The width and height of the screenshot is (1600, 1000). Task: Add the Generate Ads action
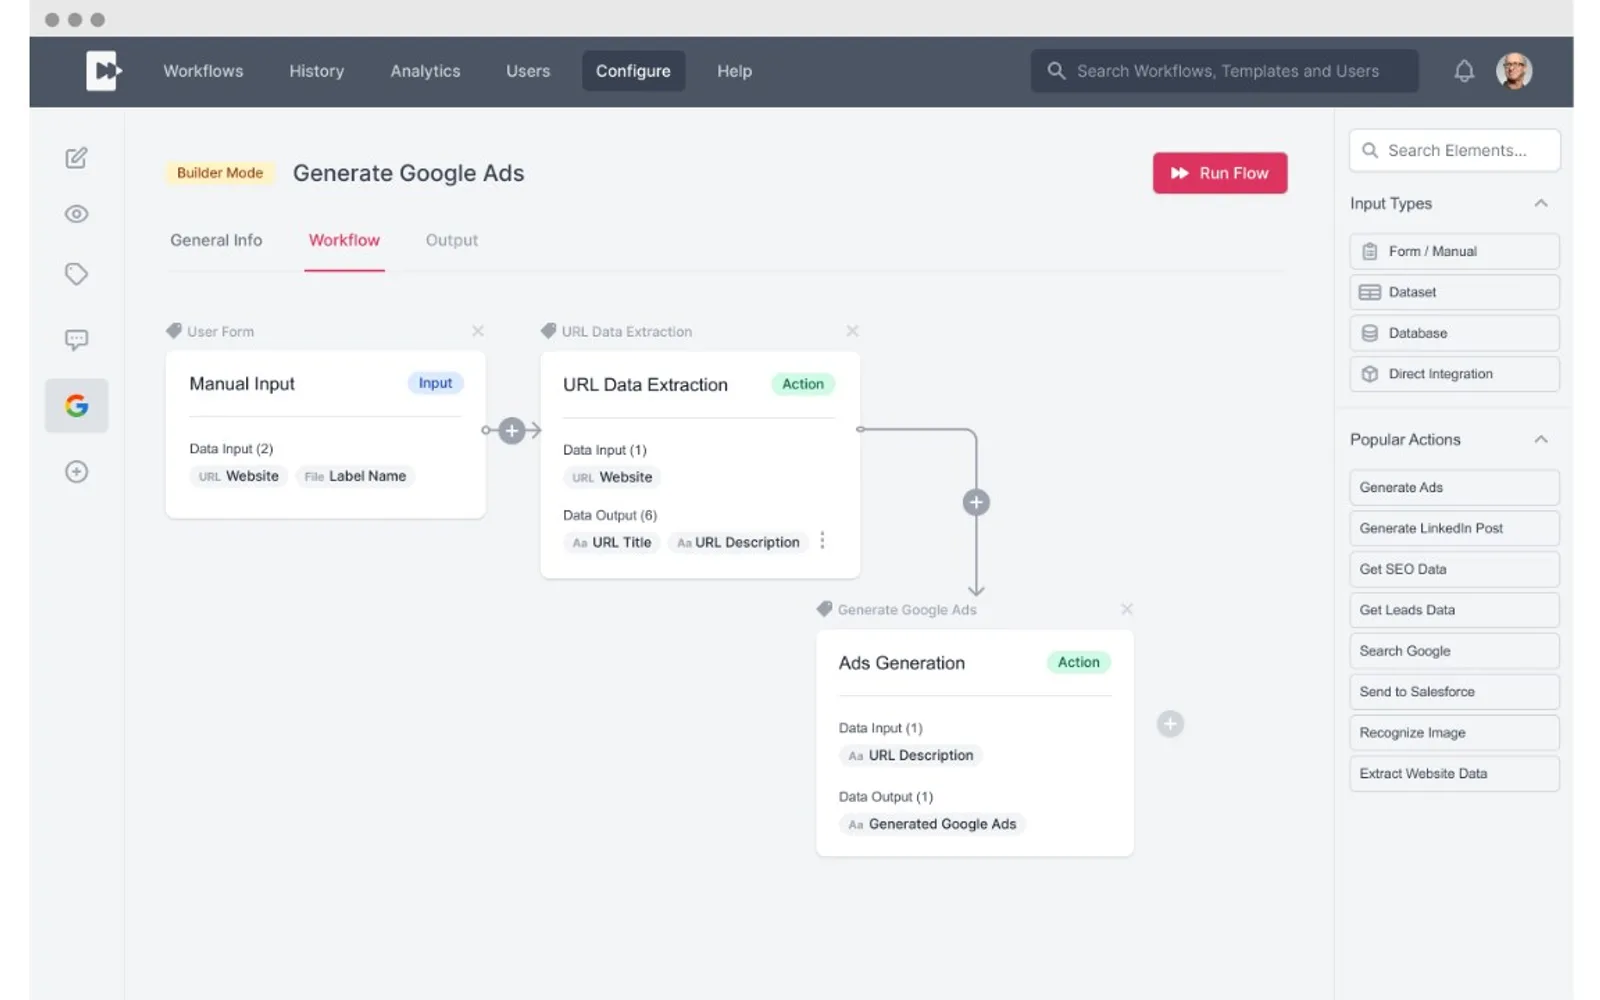[x=1455, y=487]
